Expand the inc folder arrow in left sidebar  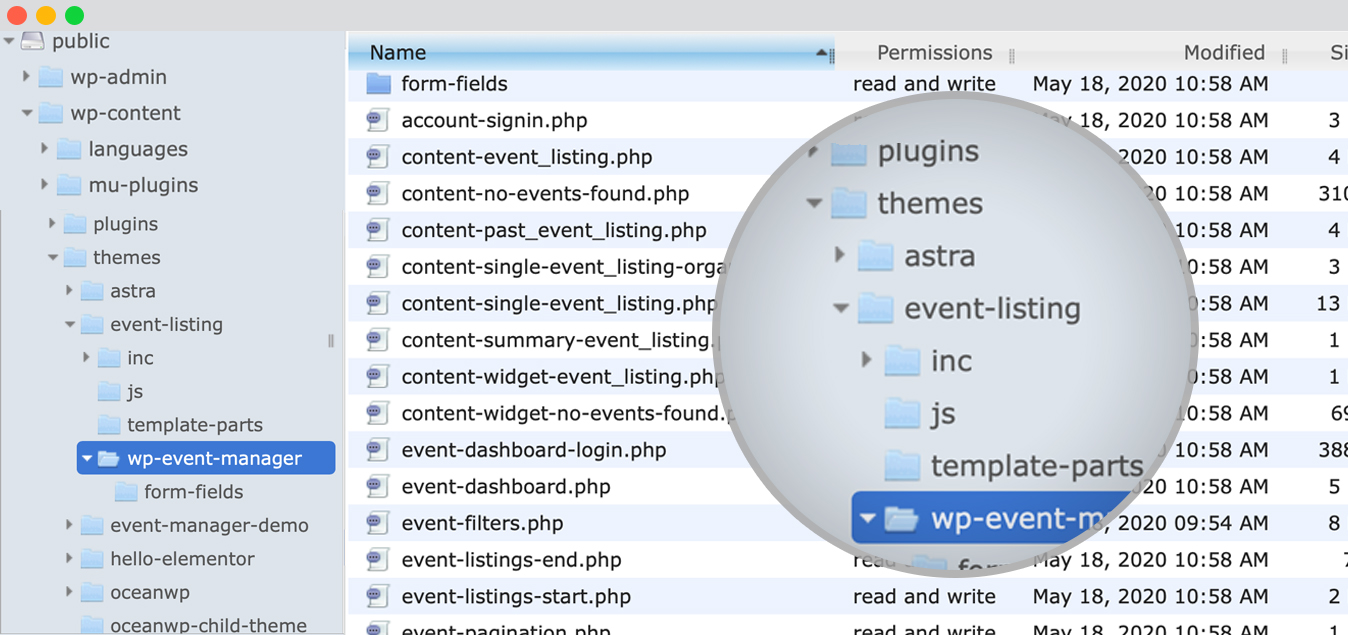tap(86, 358)
